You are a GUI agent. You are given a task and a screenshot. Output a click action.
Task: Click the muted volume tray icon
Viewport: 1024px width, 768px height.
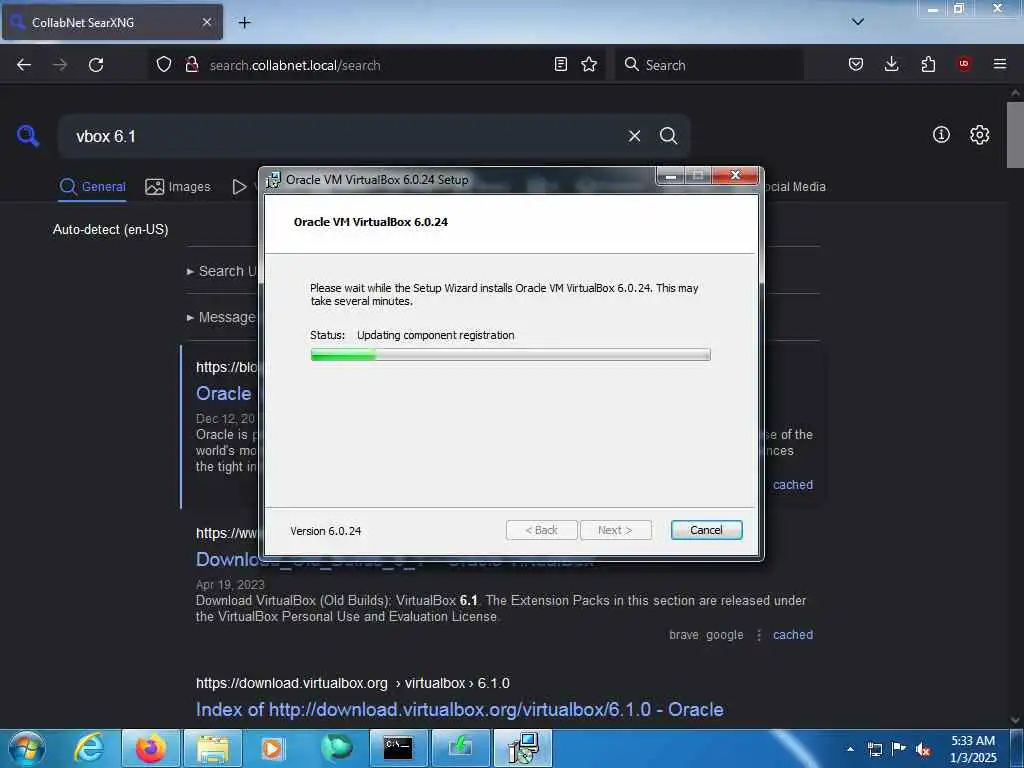pyautogui.click(x=923, y=749)
